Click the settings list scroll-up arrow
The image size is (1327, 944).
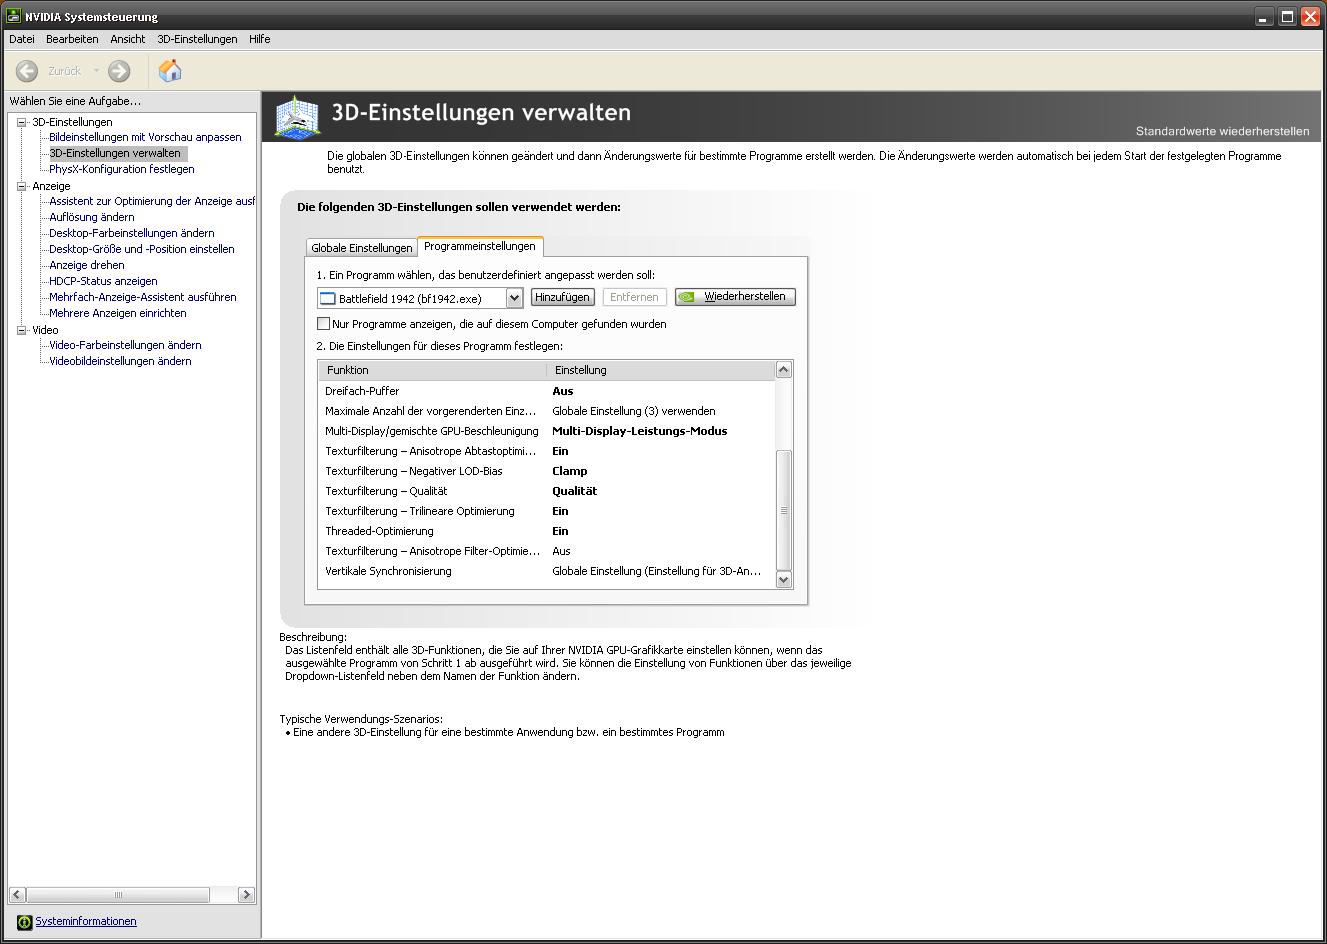[784, 370]
